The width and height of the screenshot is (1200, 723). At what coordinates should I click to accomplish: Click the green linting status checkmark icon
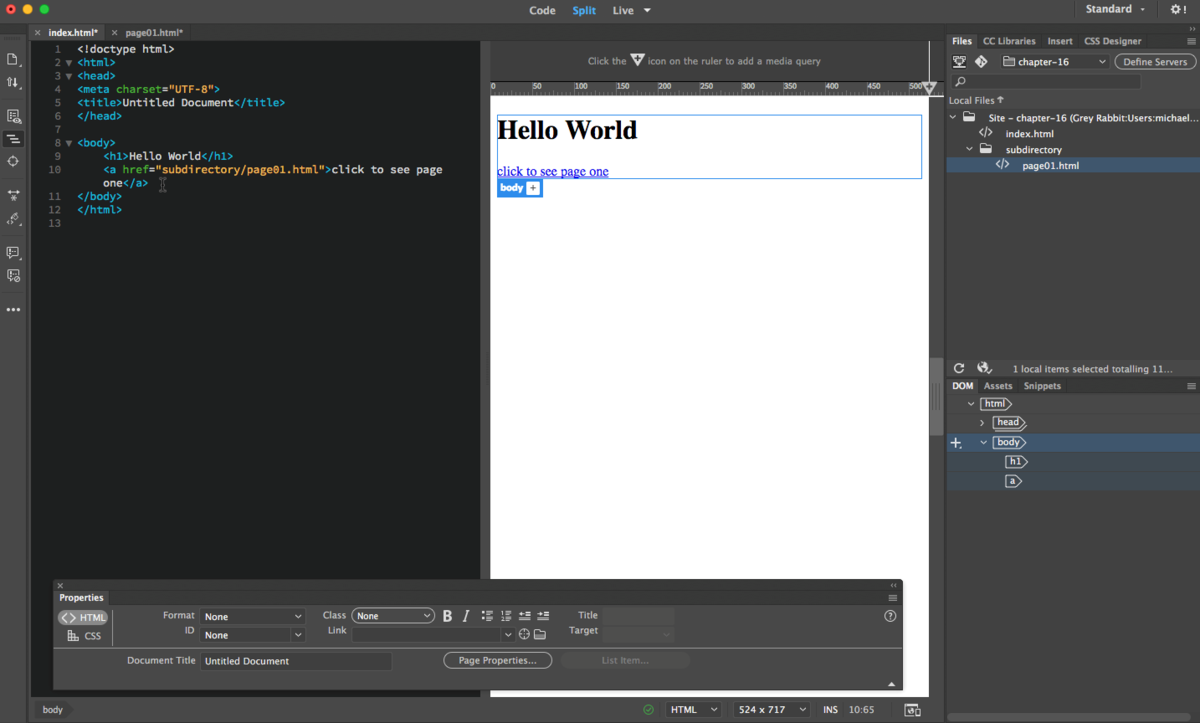[648, 710]
